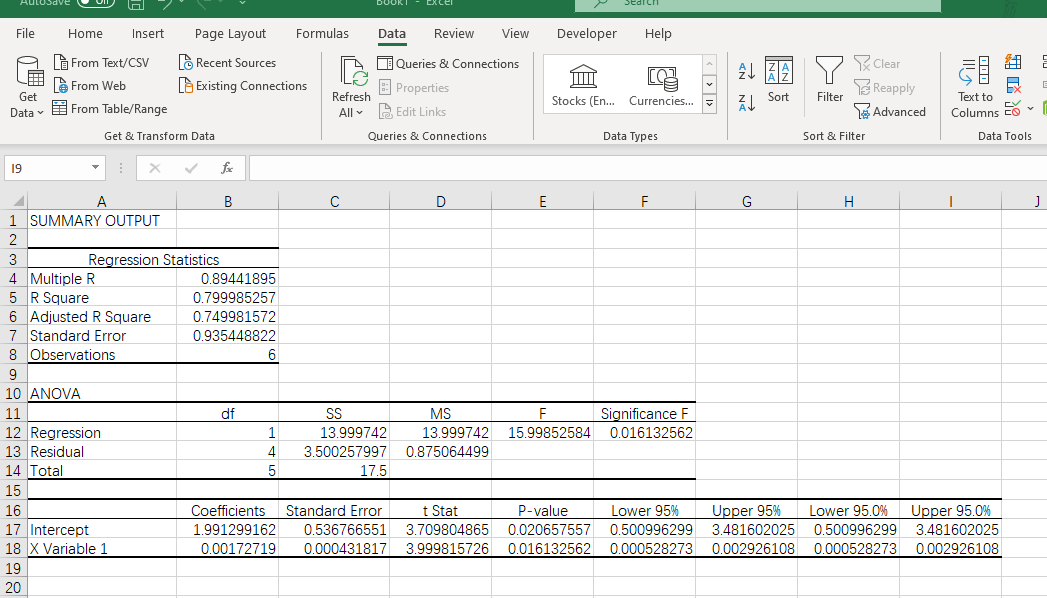Open the Data Validation tool

[1012, 107]
